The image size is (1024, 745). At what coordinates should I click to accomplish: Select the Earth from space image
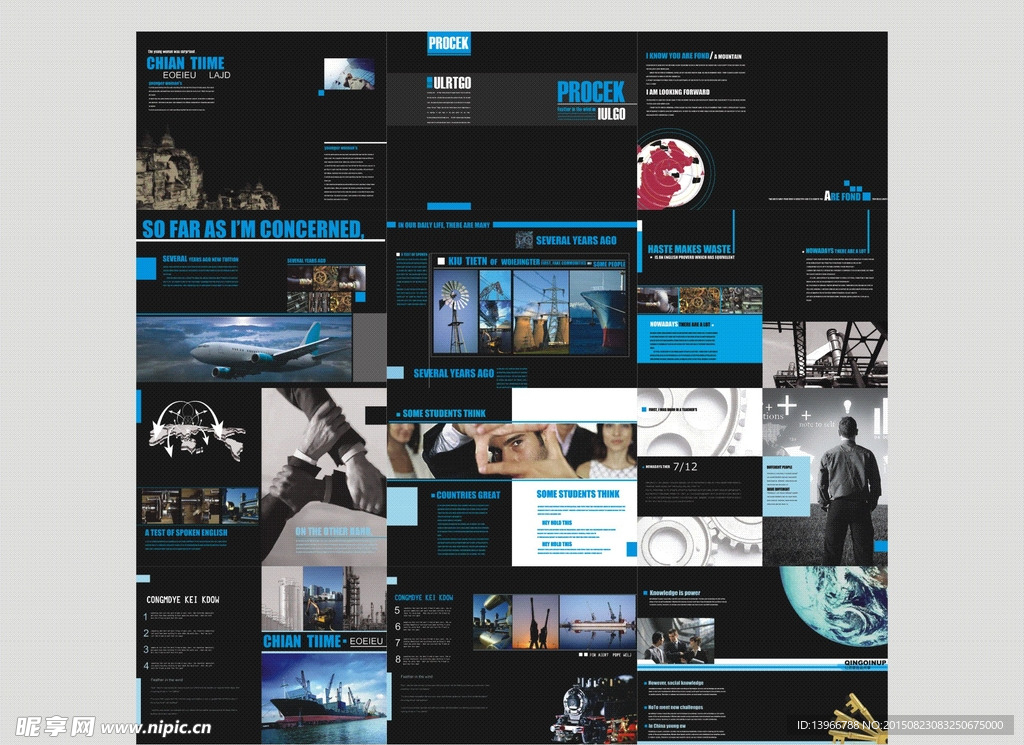coord(838,607)
